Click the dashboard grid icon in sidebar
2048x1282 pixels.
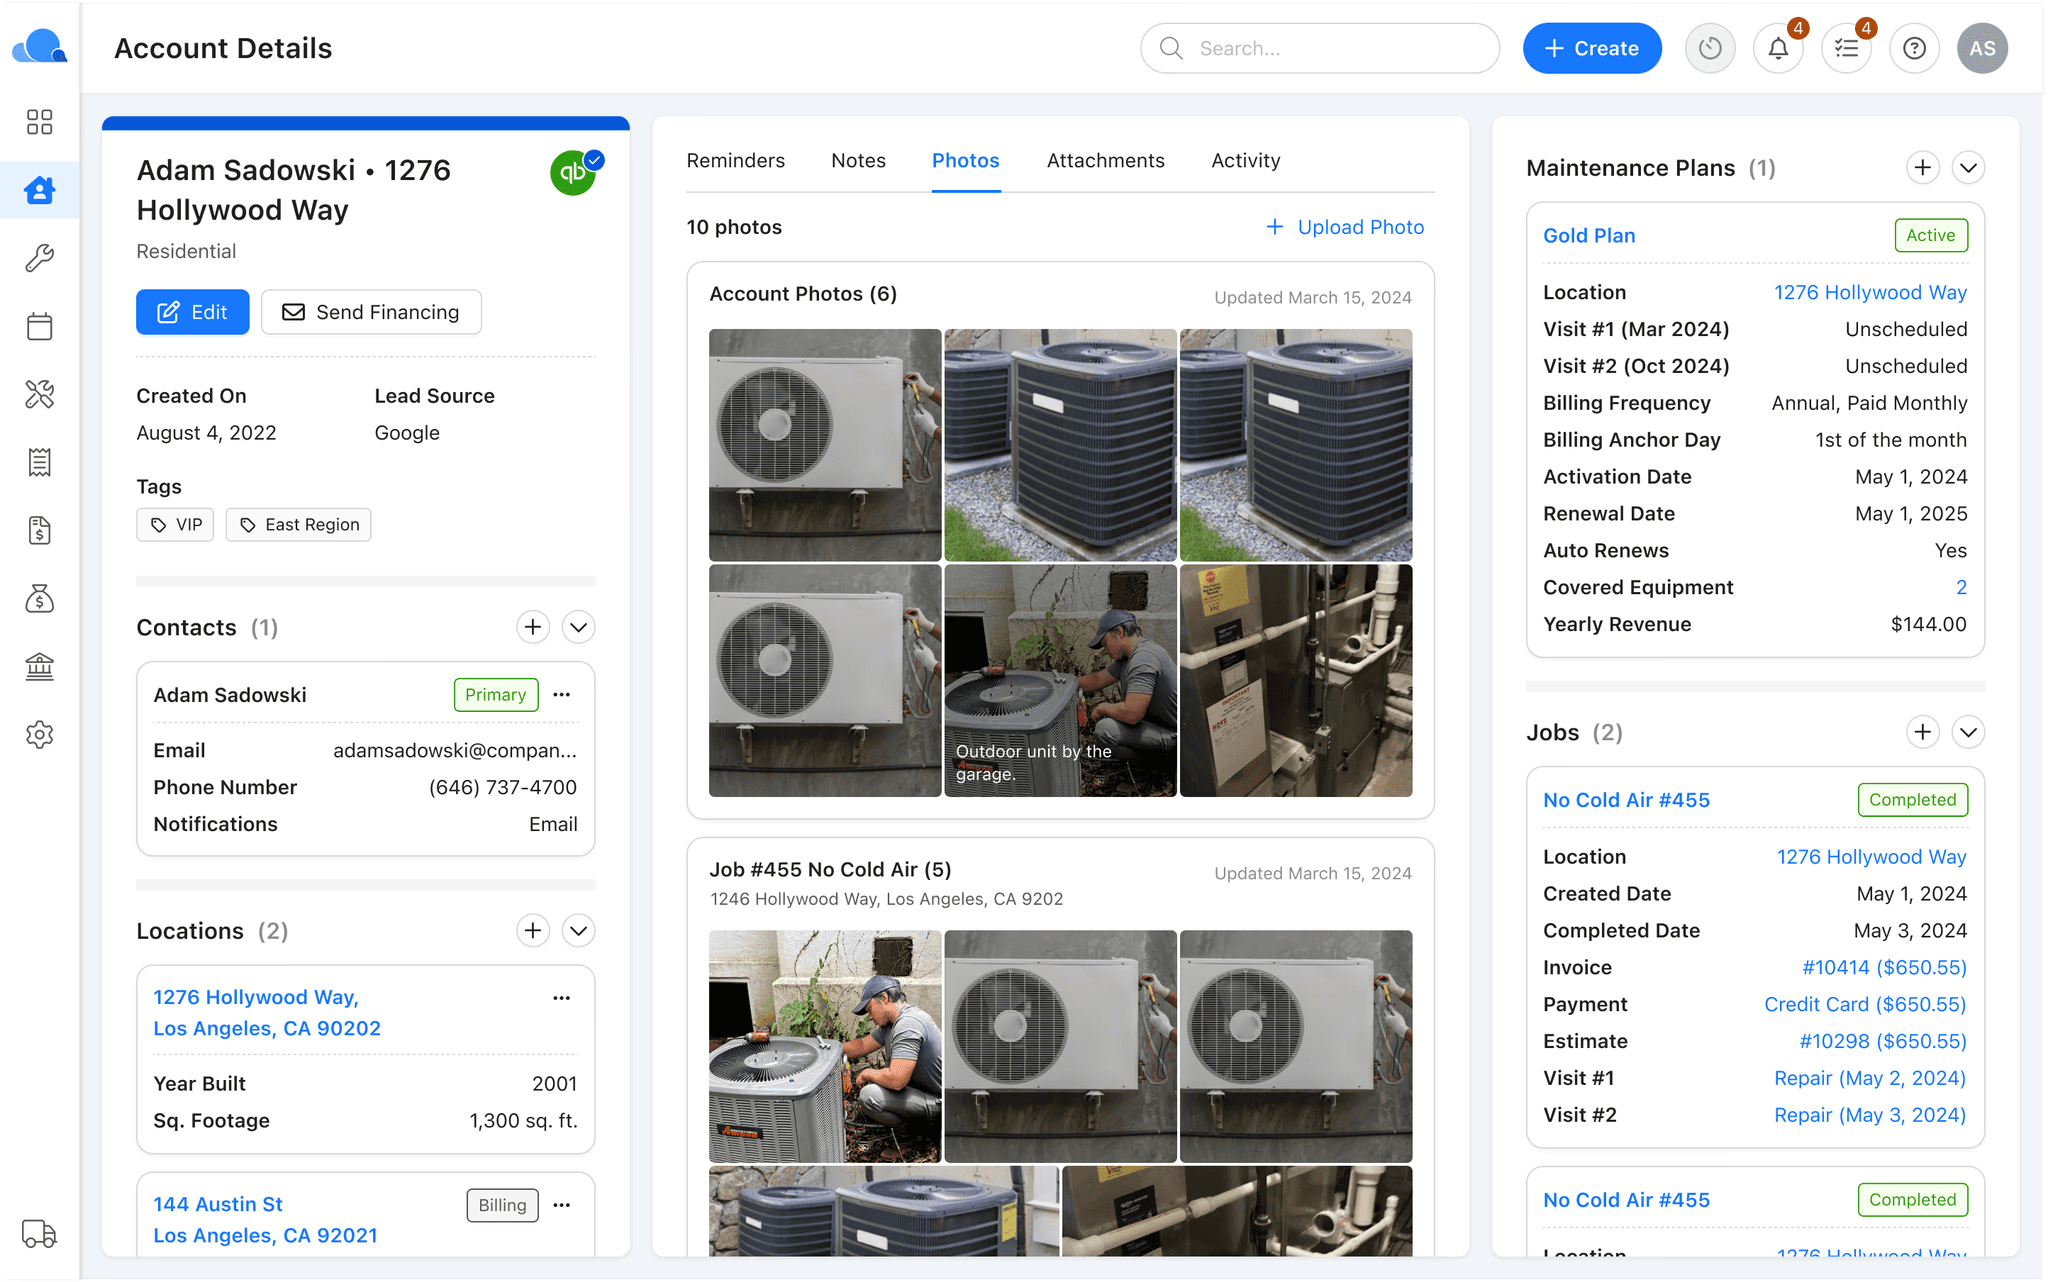pyautogui.click(x=39, y=122)
